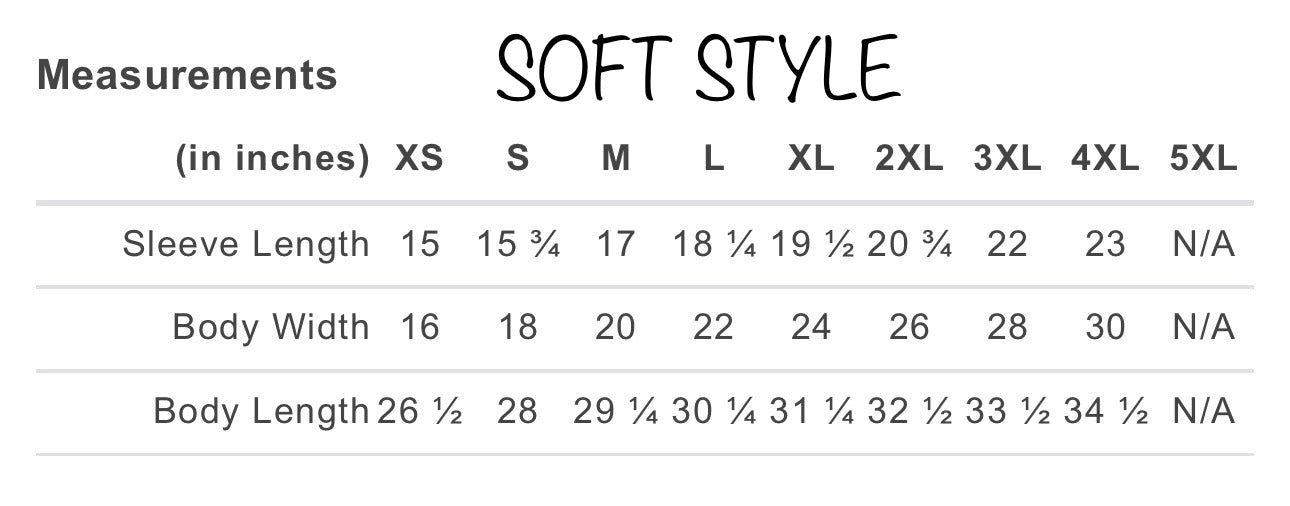The height and width of the screenshot is (506, 1290).
Task: Click Sleeve Length value 23 for 4XL
Action: click(1105, 244)
